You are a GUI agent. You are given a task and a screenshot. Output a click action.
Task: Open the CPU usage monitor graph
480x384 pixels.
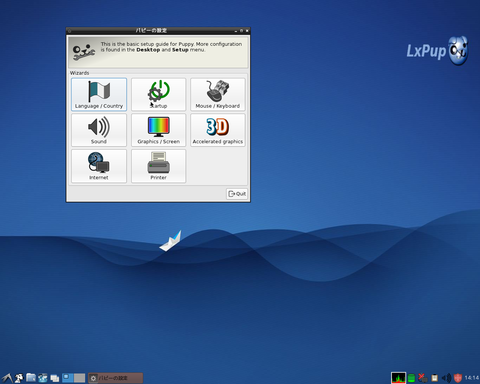[398, 378]
